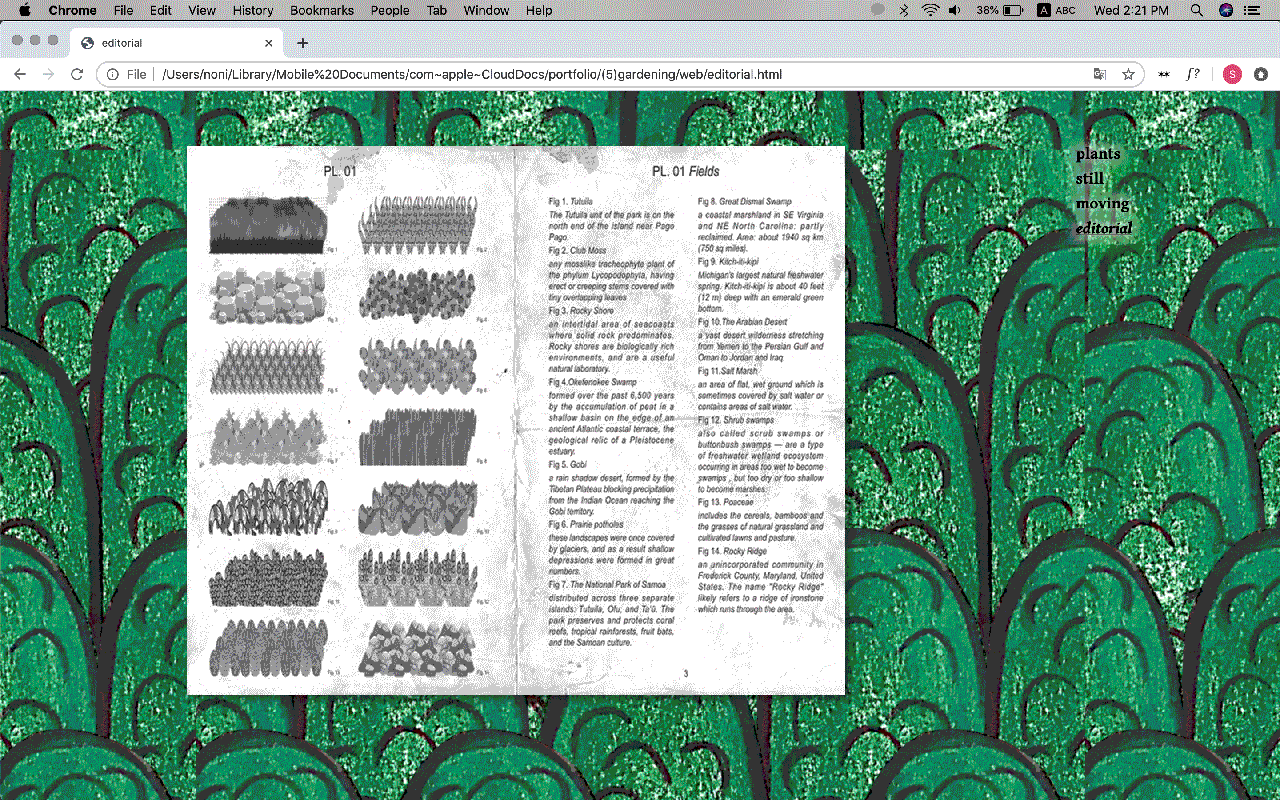
Task: Bookmark this page with the star
Action: tap(1128, 74)
